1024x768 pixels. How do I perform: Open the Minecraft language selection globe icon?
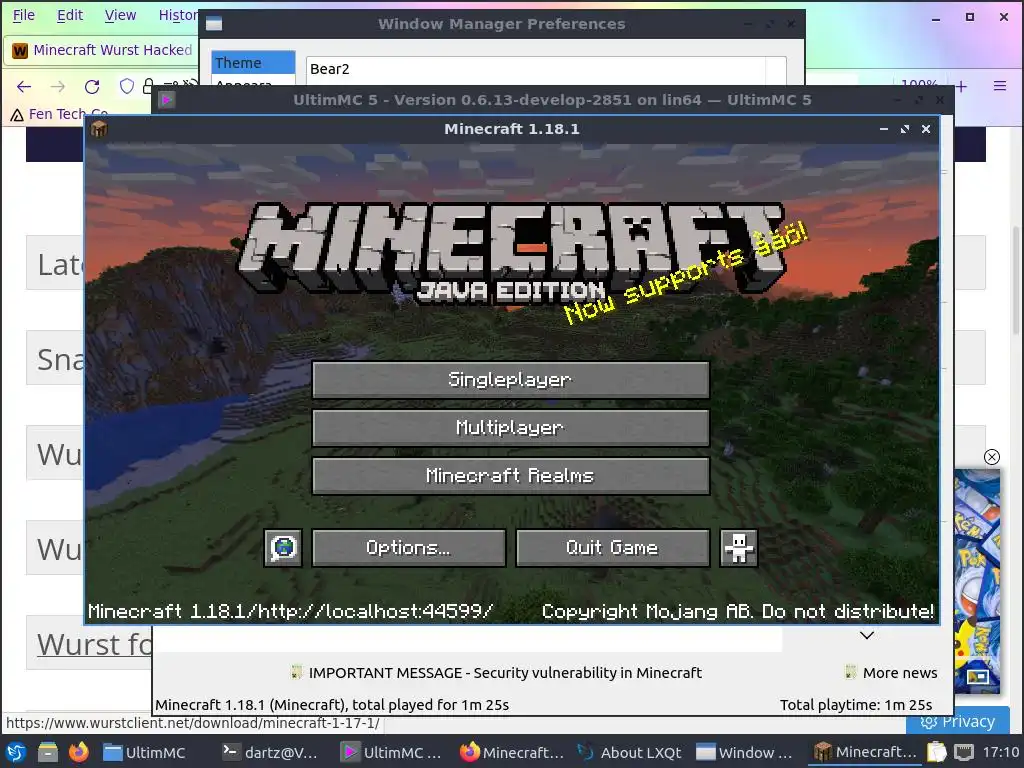(x=283, y=547)
